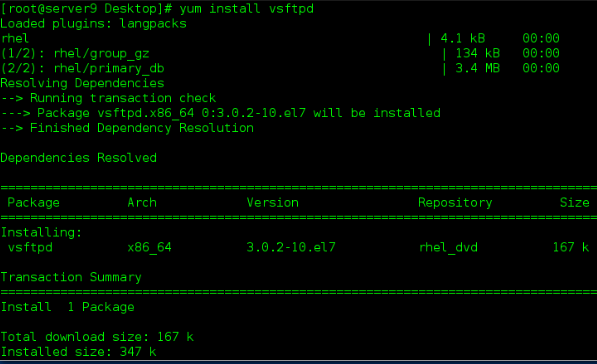This screenshot has height=364, width=597.
Task: Select the '134 kB' size value
Action: 477,53
